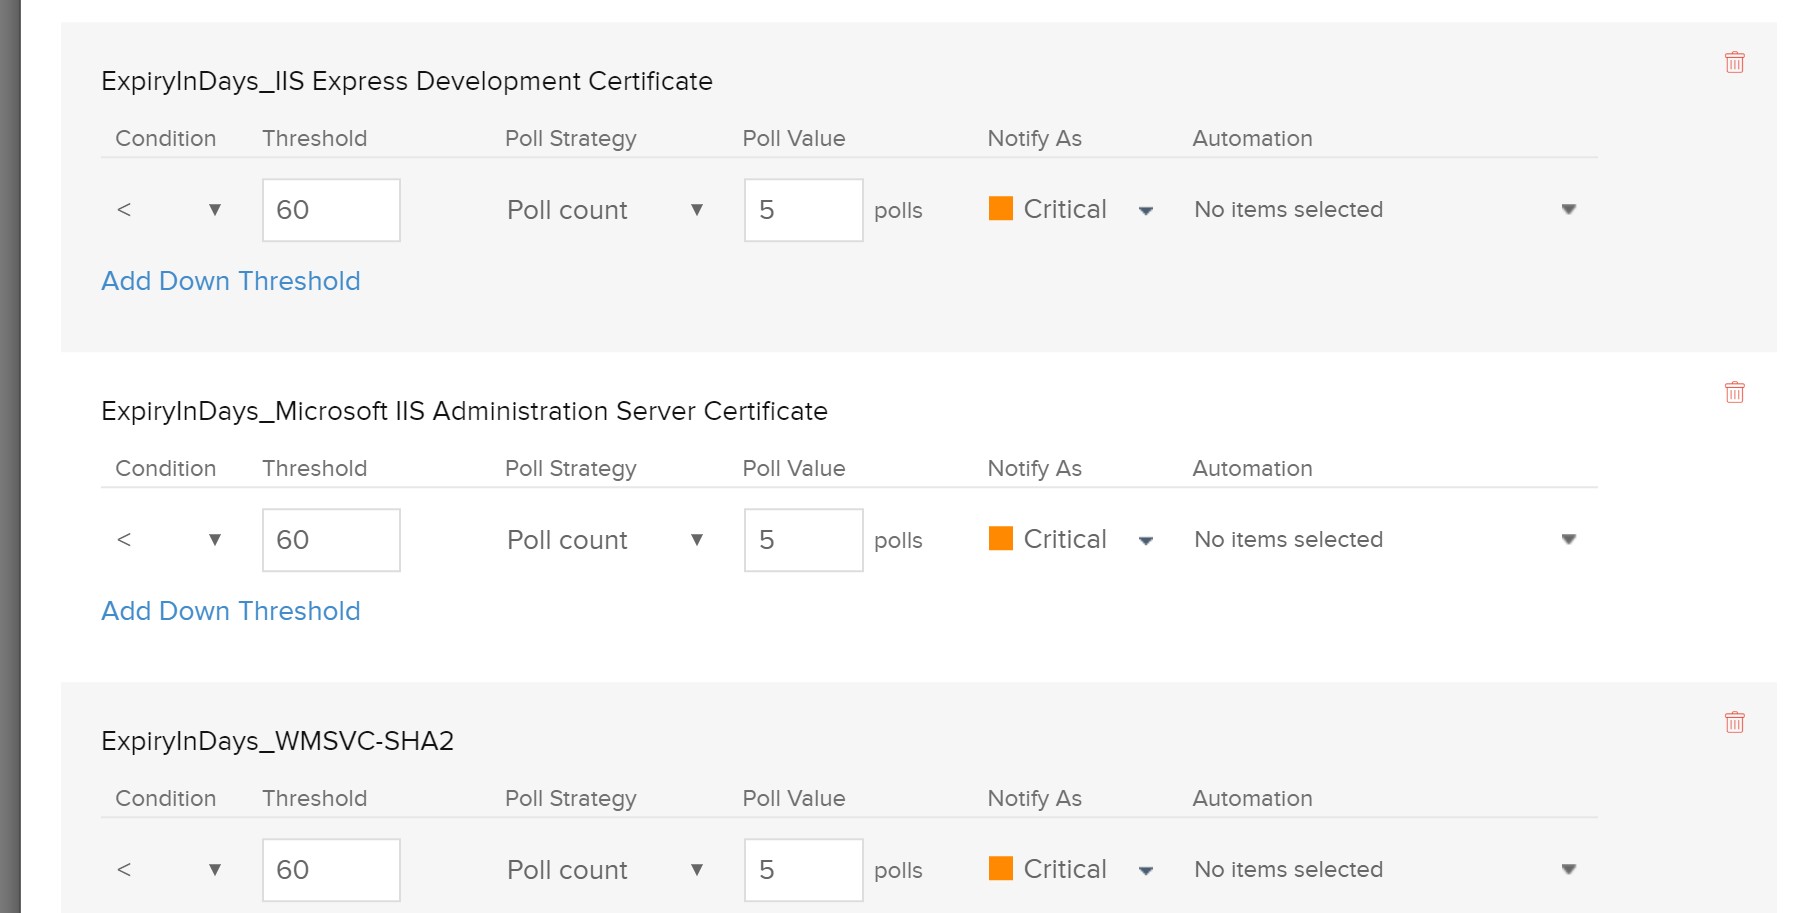This screenshot has height=913, width=1802.
Task: Change Notify As Critical for Microsoft IIS Administration certificate
Action: (1072, 540)
